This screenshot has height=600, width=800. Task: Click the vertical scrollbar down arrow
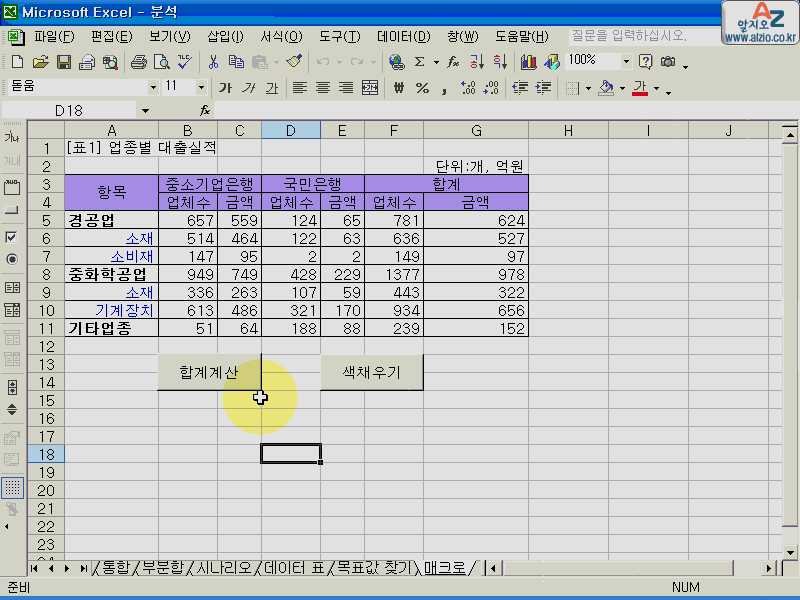(790, 553)
